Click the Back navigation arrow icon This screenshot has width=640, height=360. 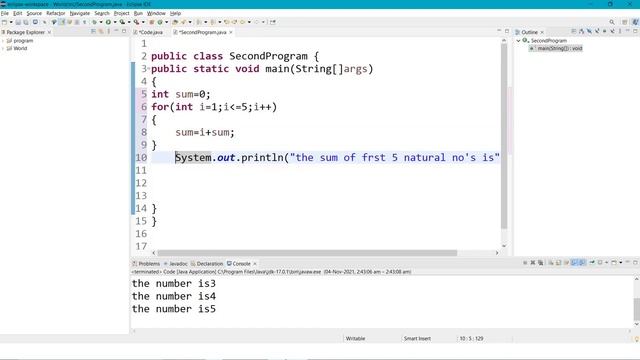tap(242, 22)
